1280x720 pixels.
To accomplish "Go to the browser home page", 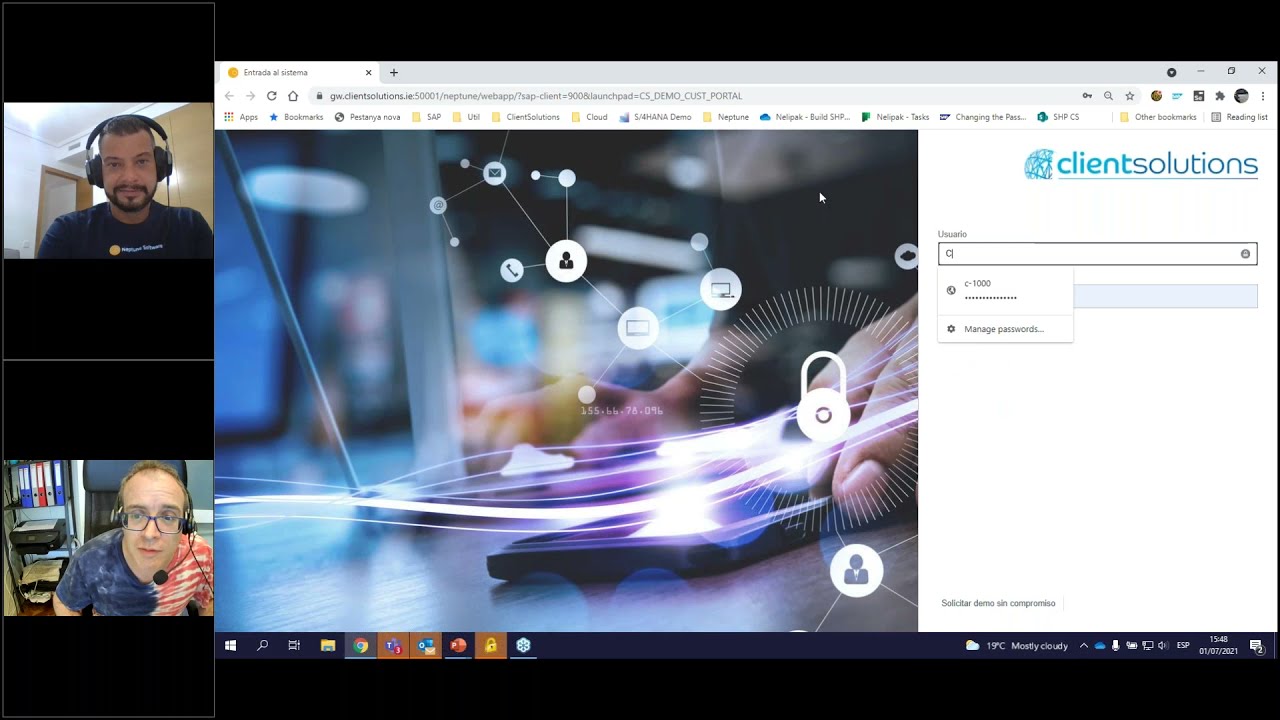I will (x=293, y=96).
